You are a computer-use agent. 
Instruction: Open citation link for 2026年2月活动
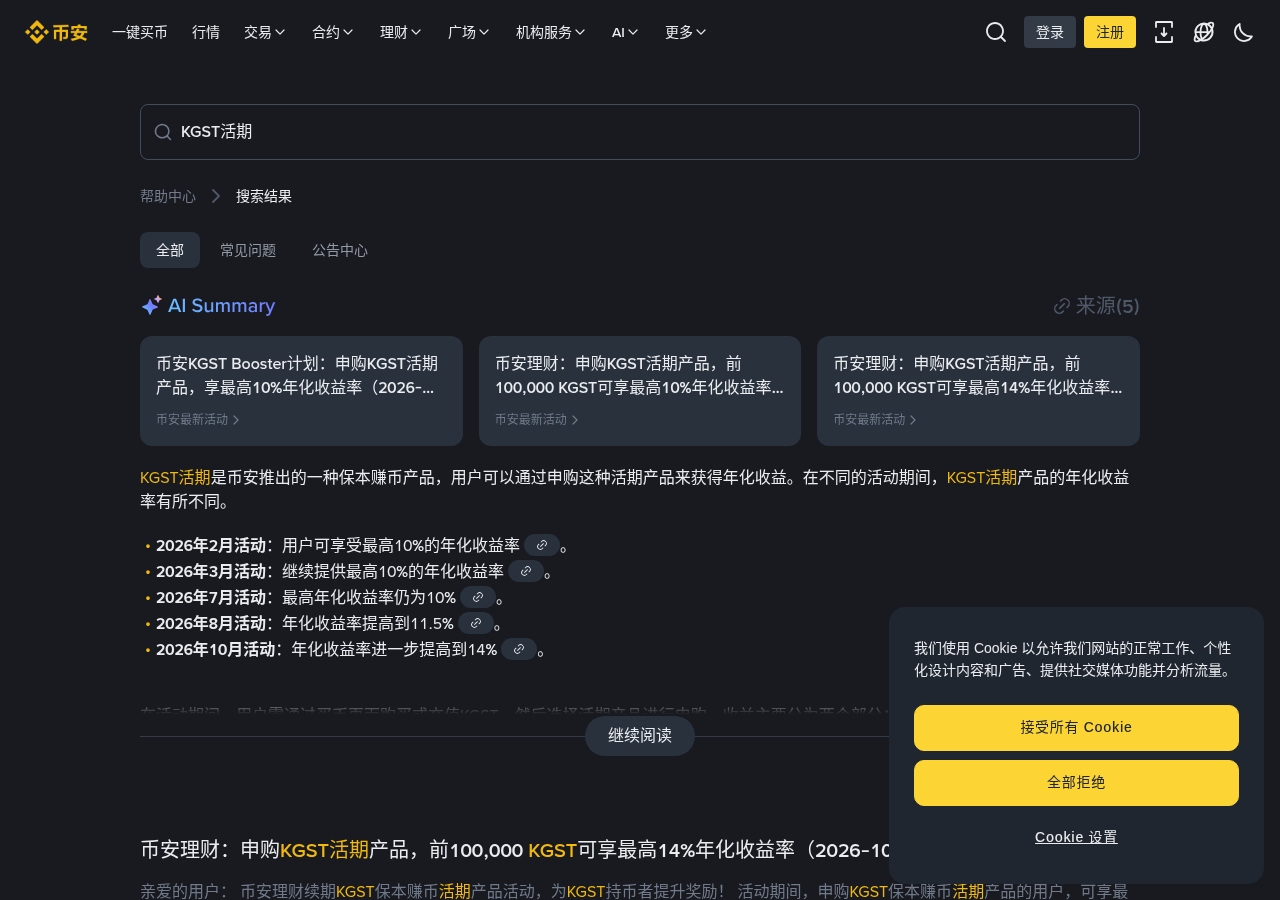point(542,545)
